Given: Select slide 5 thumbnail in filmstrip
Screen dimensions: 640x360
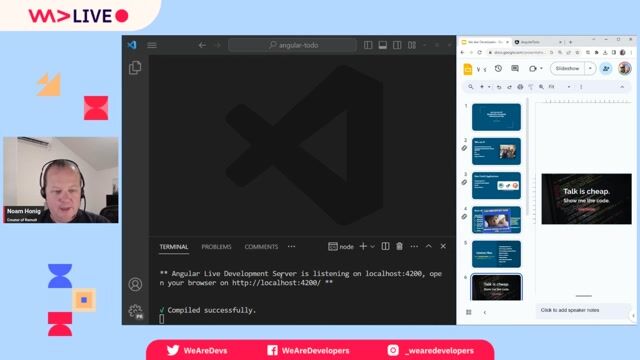Looking at the screenshot, I should tap(496, 254).
